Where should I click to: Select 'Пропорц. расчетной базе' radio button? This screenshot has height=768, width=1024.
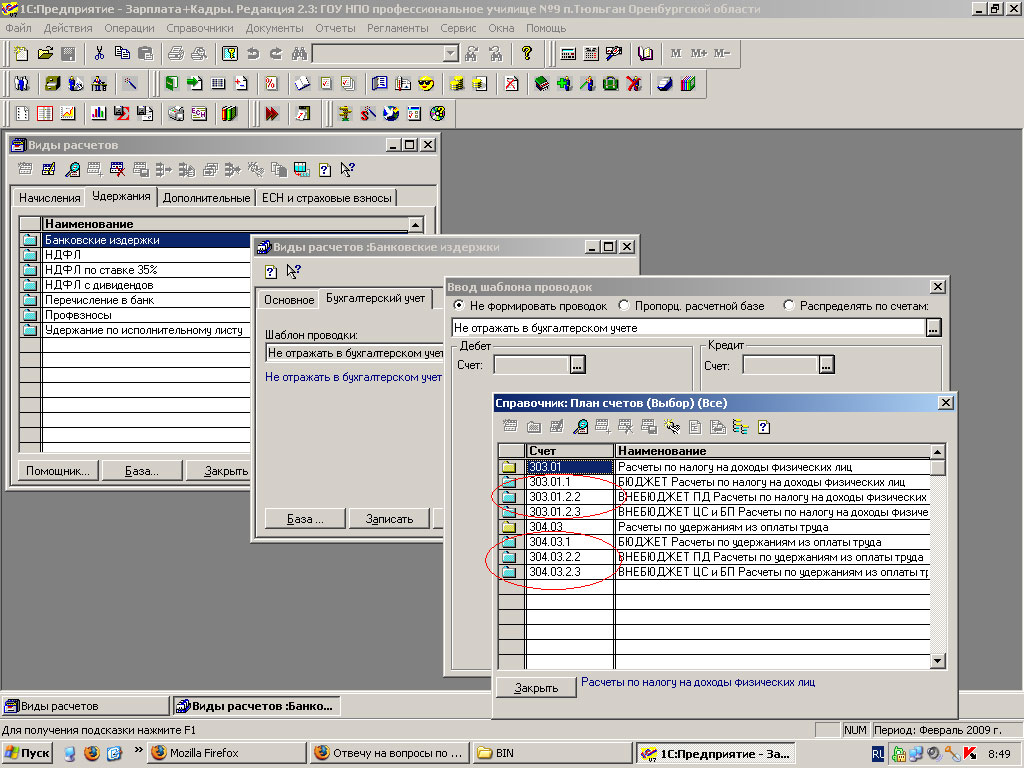point(624,305)
